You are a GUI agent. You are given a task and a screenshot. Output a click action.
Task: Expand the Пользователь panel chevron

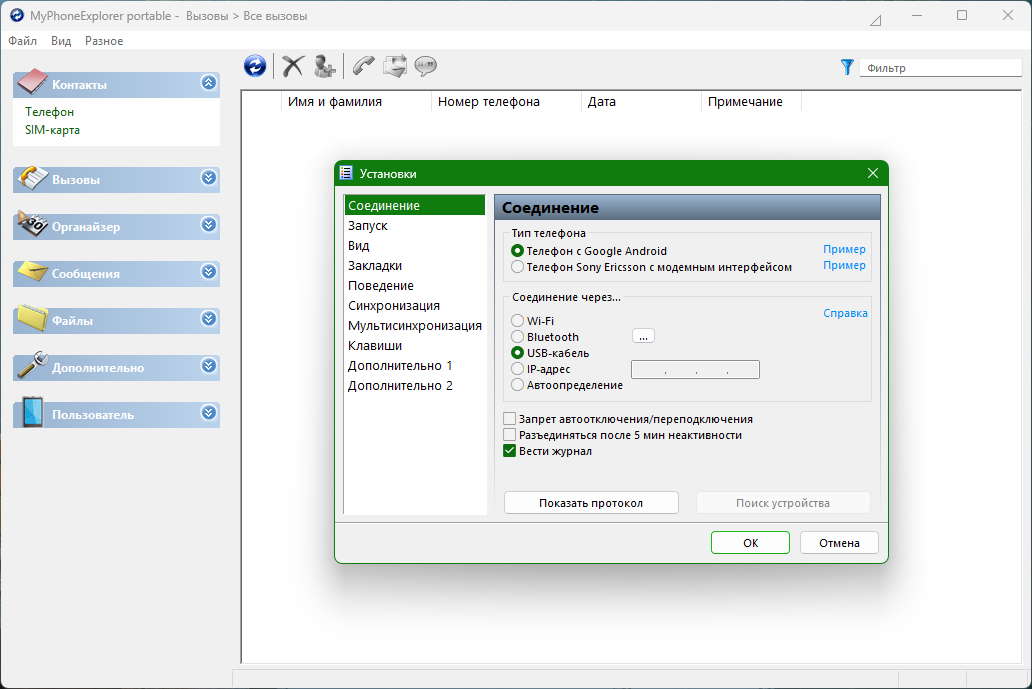pos(209,413)
